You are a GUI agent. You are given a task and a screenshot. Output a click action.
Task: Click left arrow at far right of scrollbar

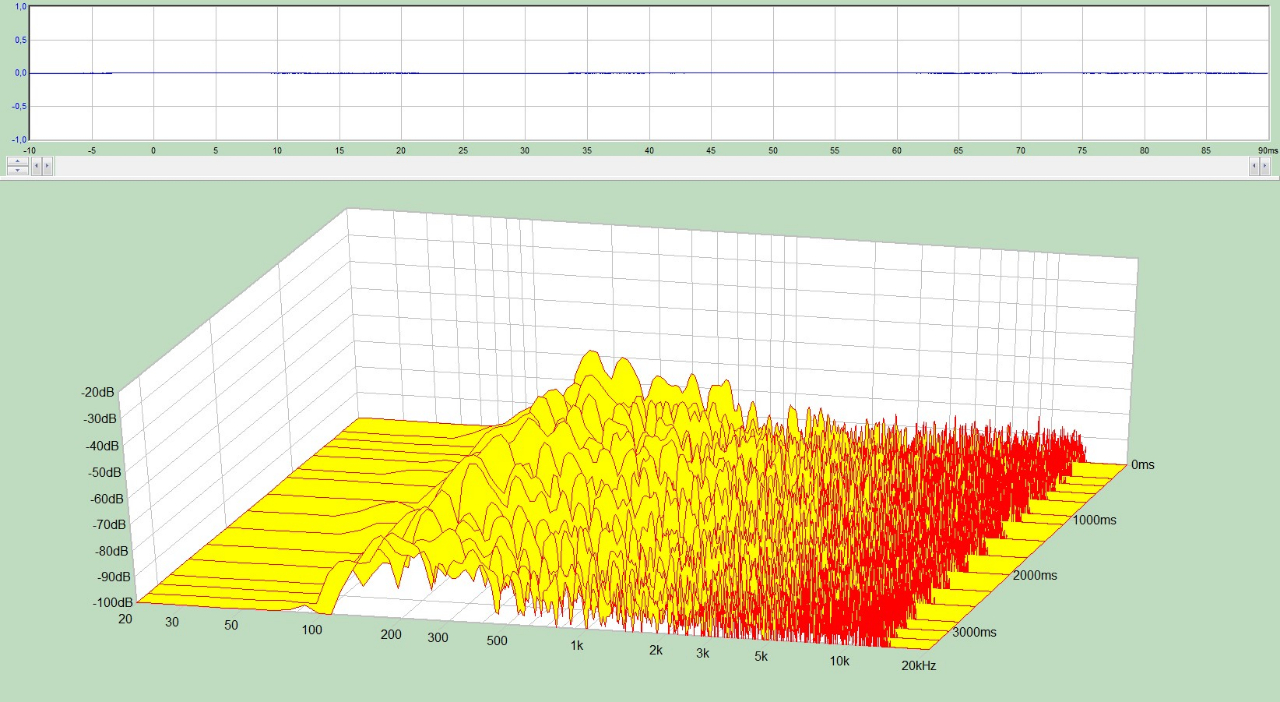1254,166
